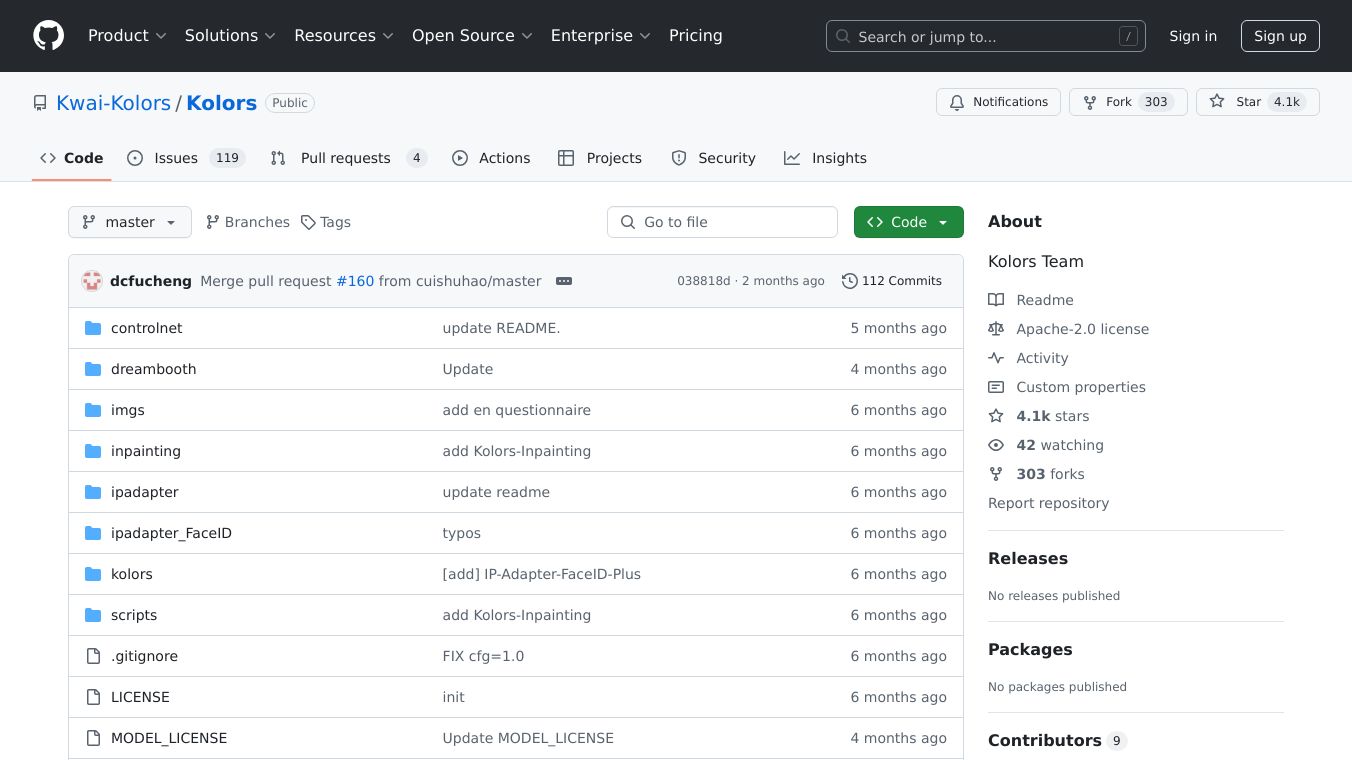Open the Product menu dropdown
Image resolution: width=1352 pixels, height=760 pixels.
(x=126, y=36)
